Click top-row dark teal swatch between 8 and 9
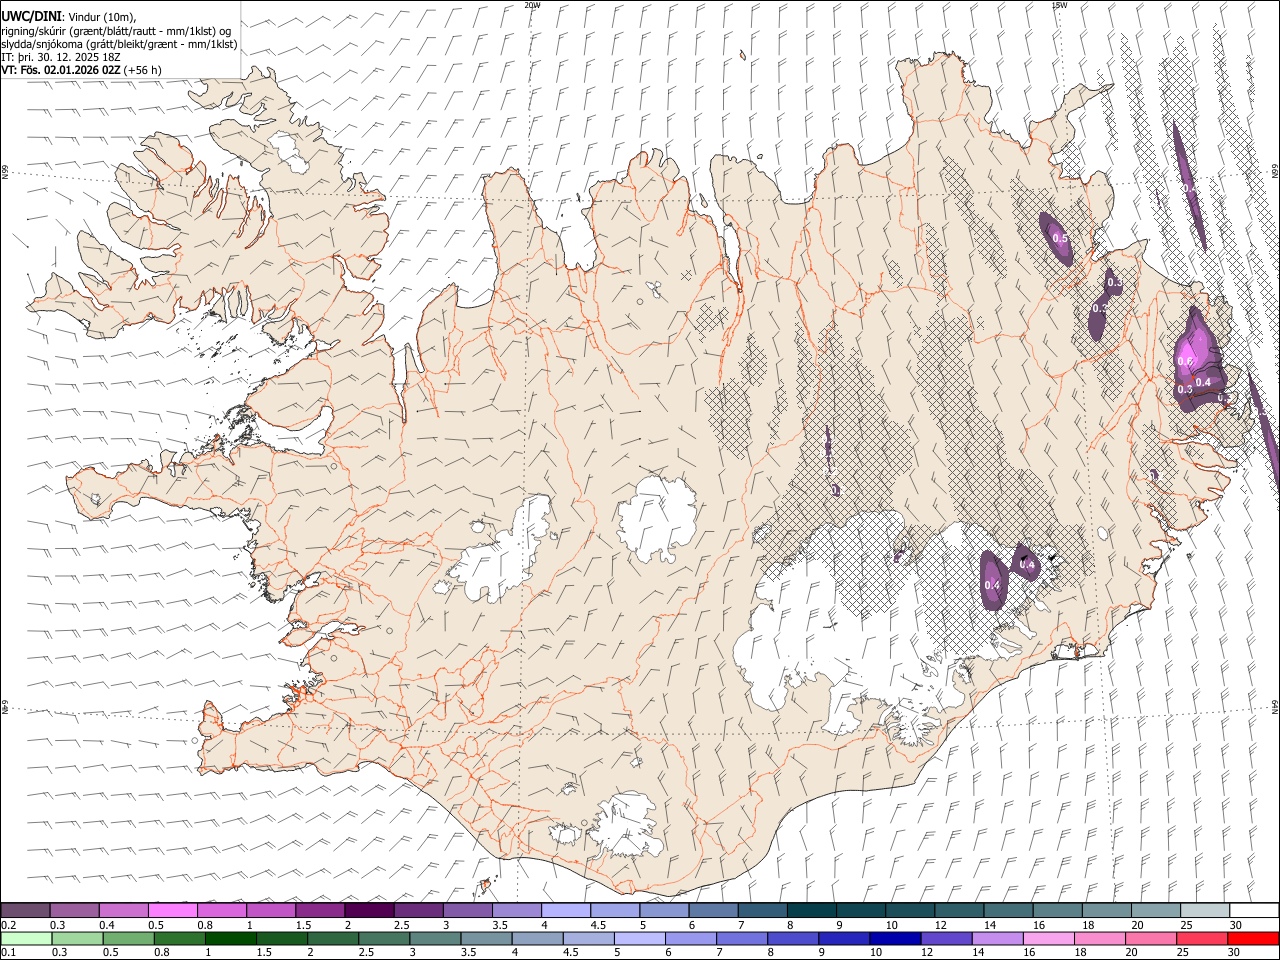Screen dimensions: 1280x960 point(812,910)
